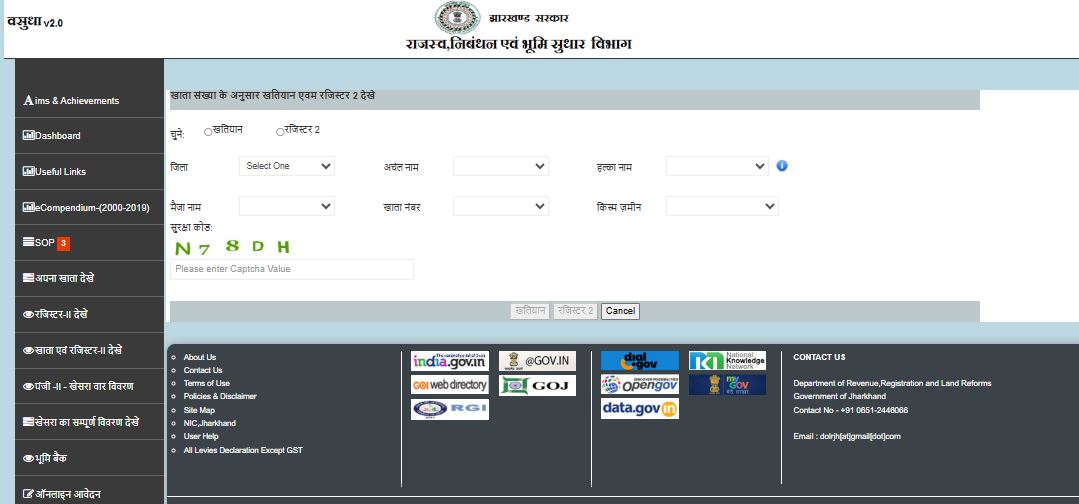Screen dimensions: 1079x504
Task: Select the रजिस्टर 2 radio button
Action: [280, 132]
